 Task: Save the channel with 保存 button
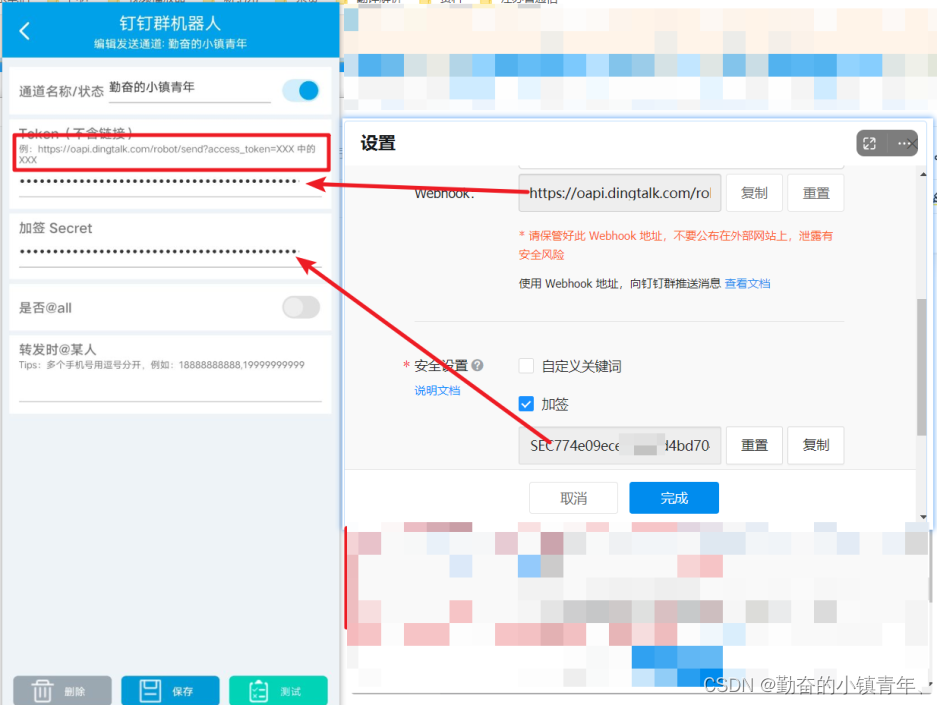(x=170, y=691)
